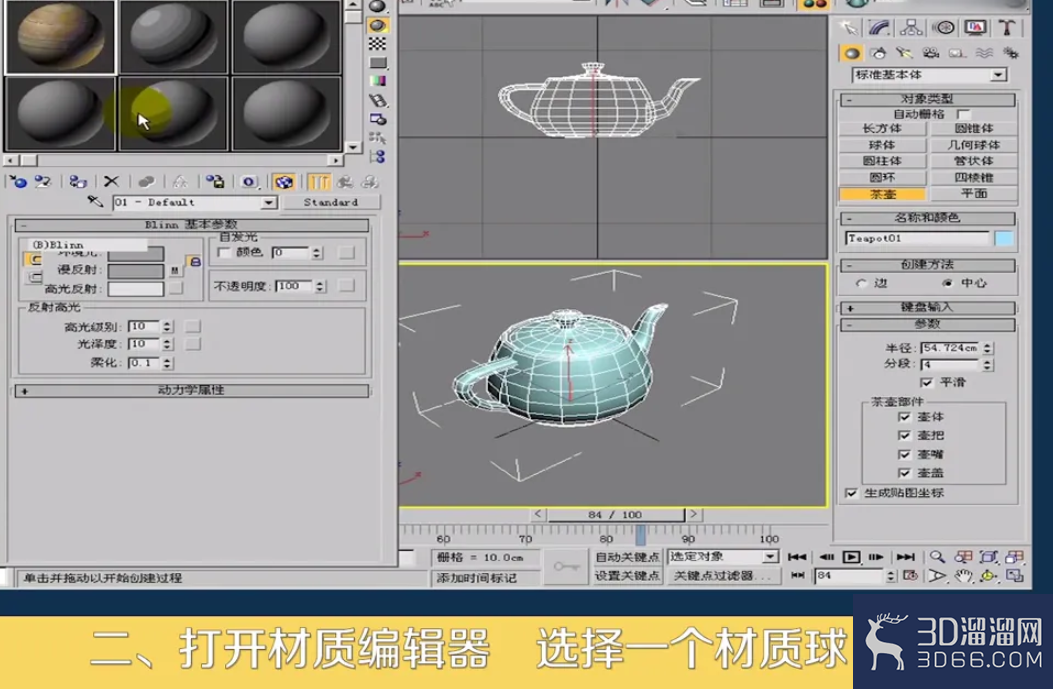Click Put Material to Scene icon
Image resolution: width=1053 pixels, height=689 pixels.
click(44, 182)
